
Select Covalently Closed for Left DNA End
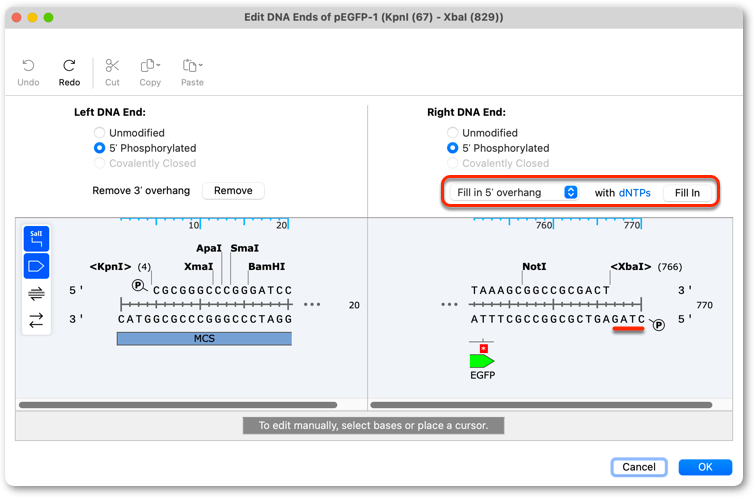pos(99,163)
